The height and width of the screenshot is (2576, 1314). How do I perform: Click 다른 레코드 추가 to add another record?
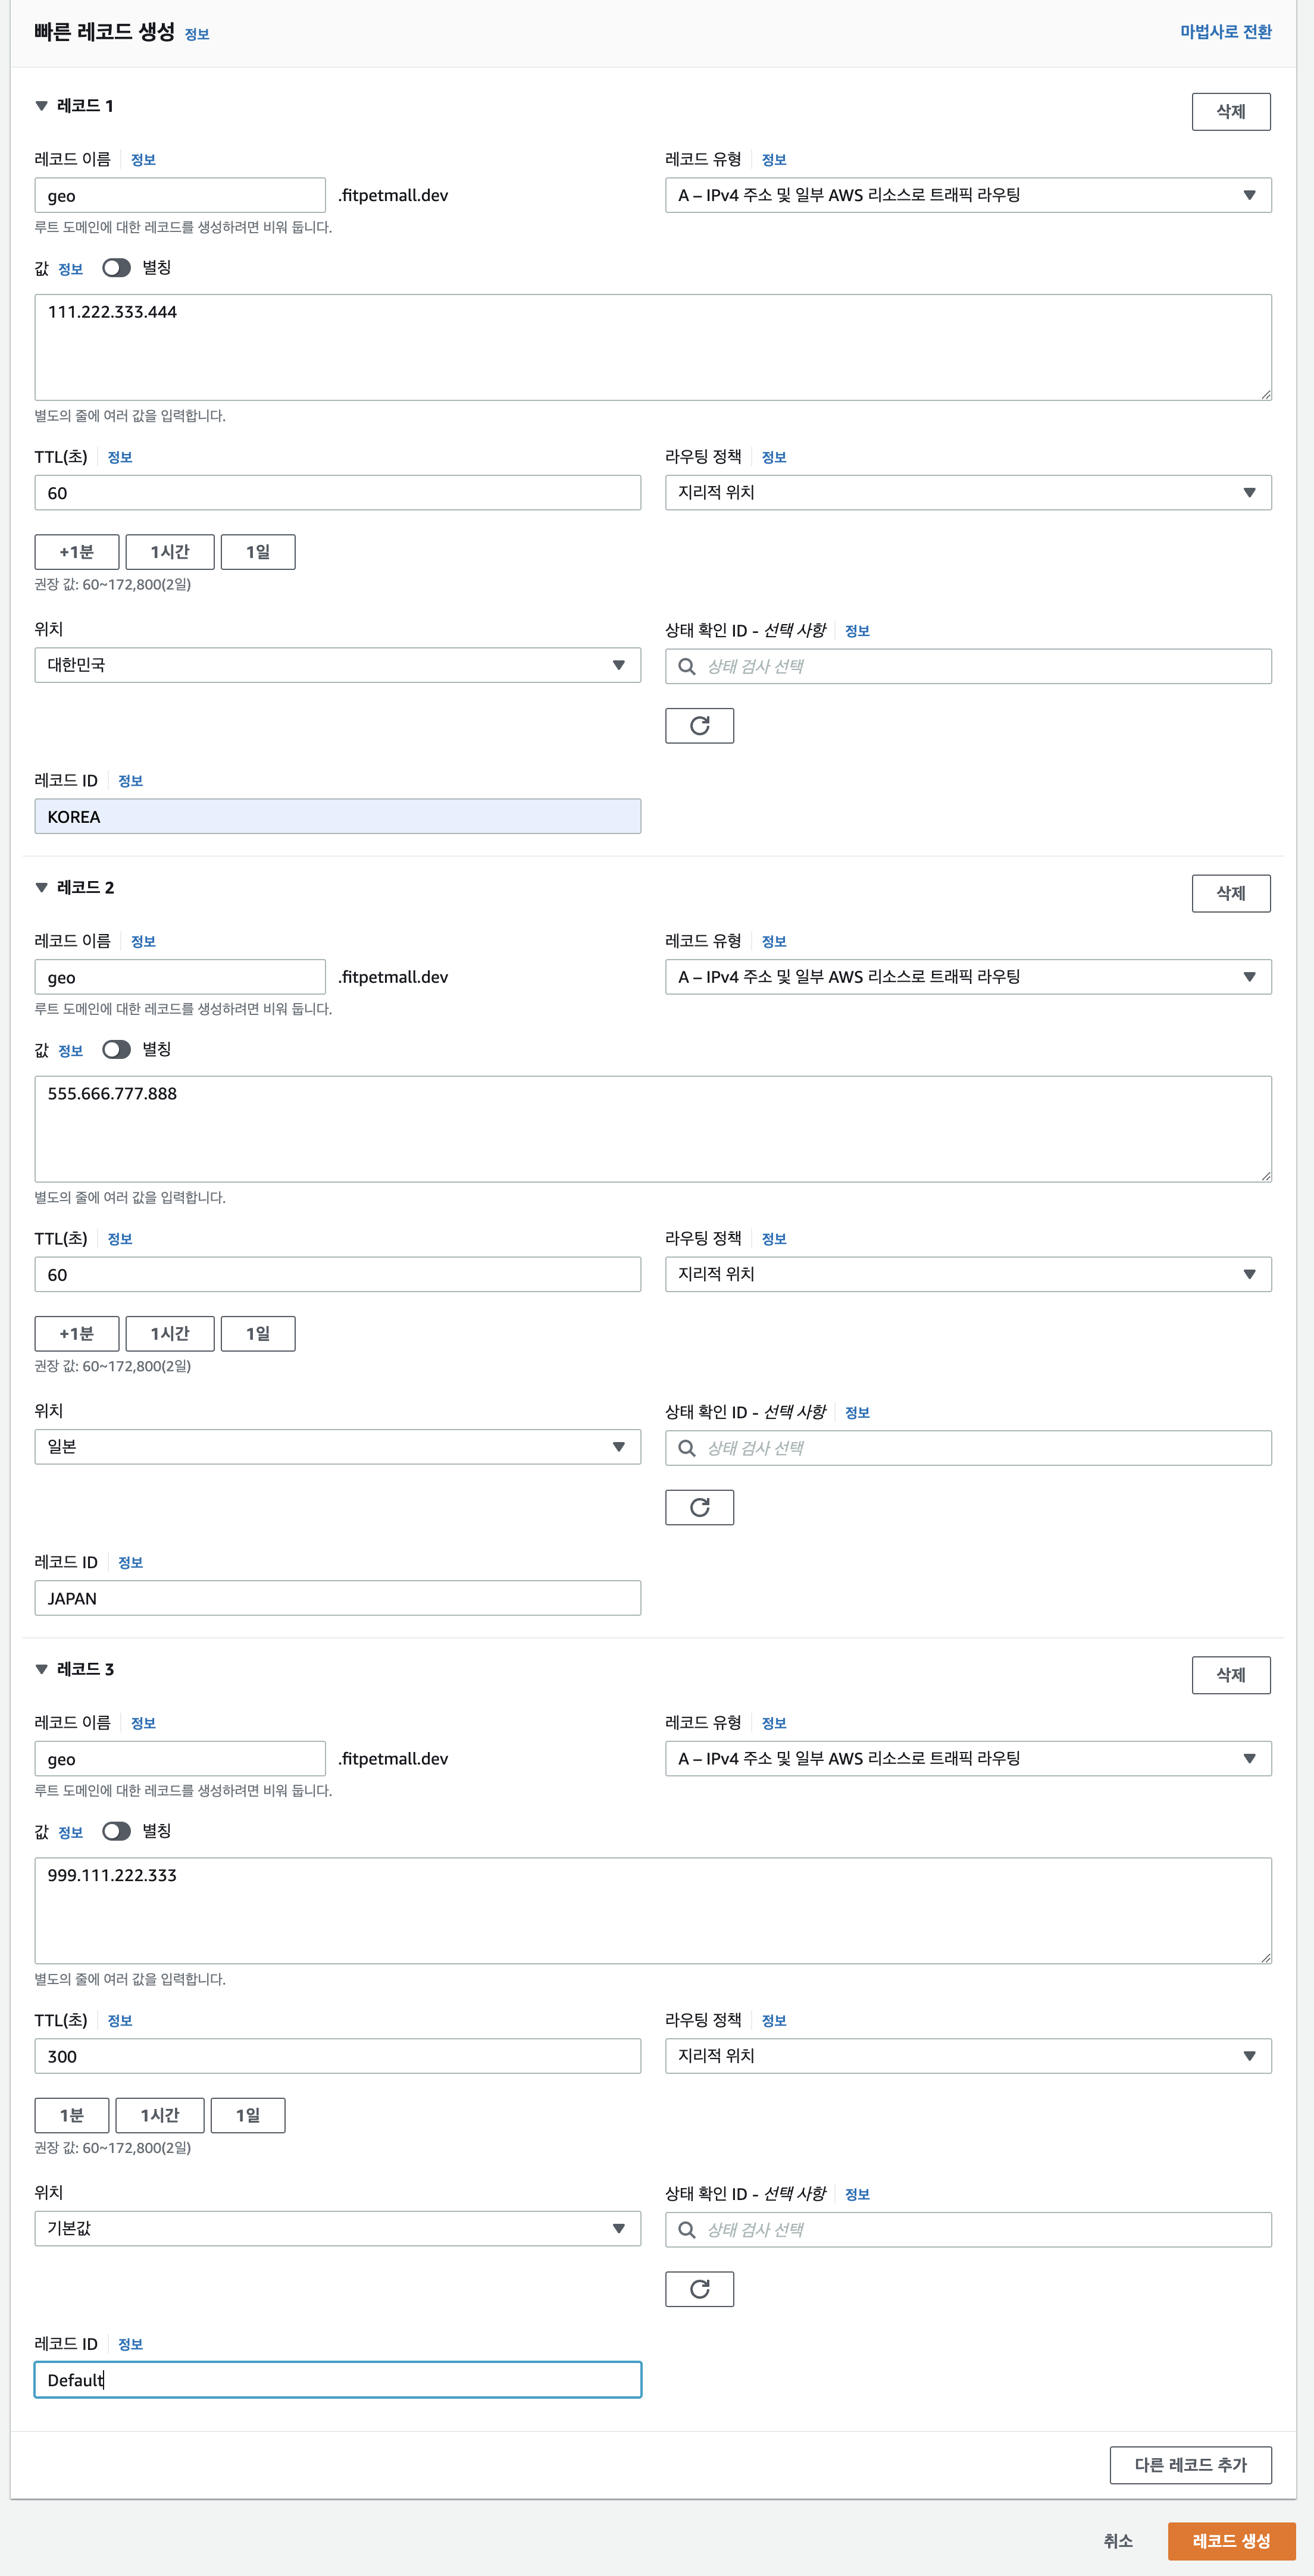click(1191, 2465)
